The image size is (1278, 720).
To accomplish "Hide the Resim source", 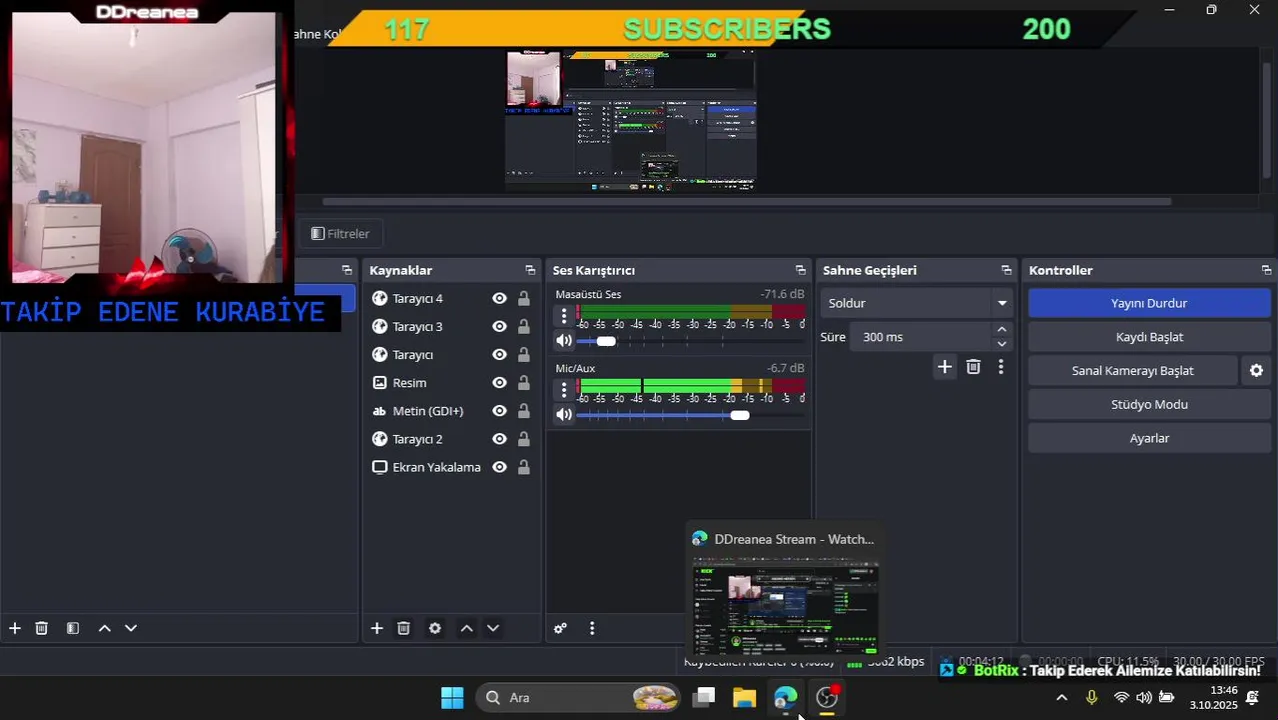I will click(x=499, y=382).
